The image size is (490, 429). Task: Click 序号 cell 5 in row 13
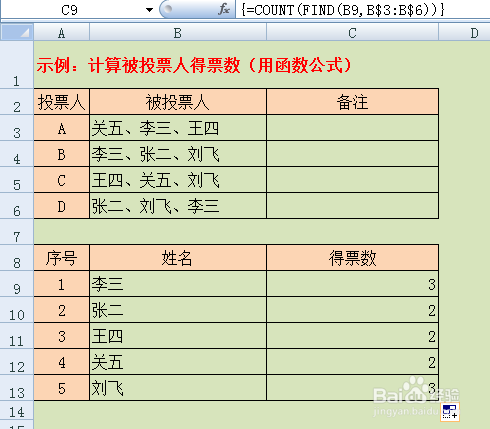[x=62, y=388]
